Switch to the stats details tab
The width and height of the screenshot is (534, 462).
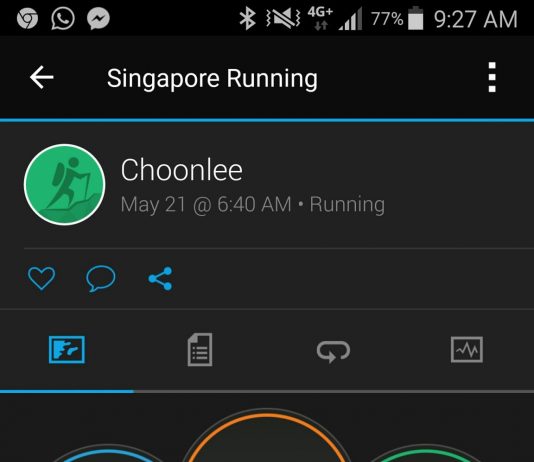click(x=200, y=350)
